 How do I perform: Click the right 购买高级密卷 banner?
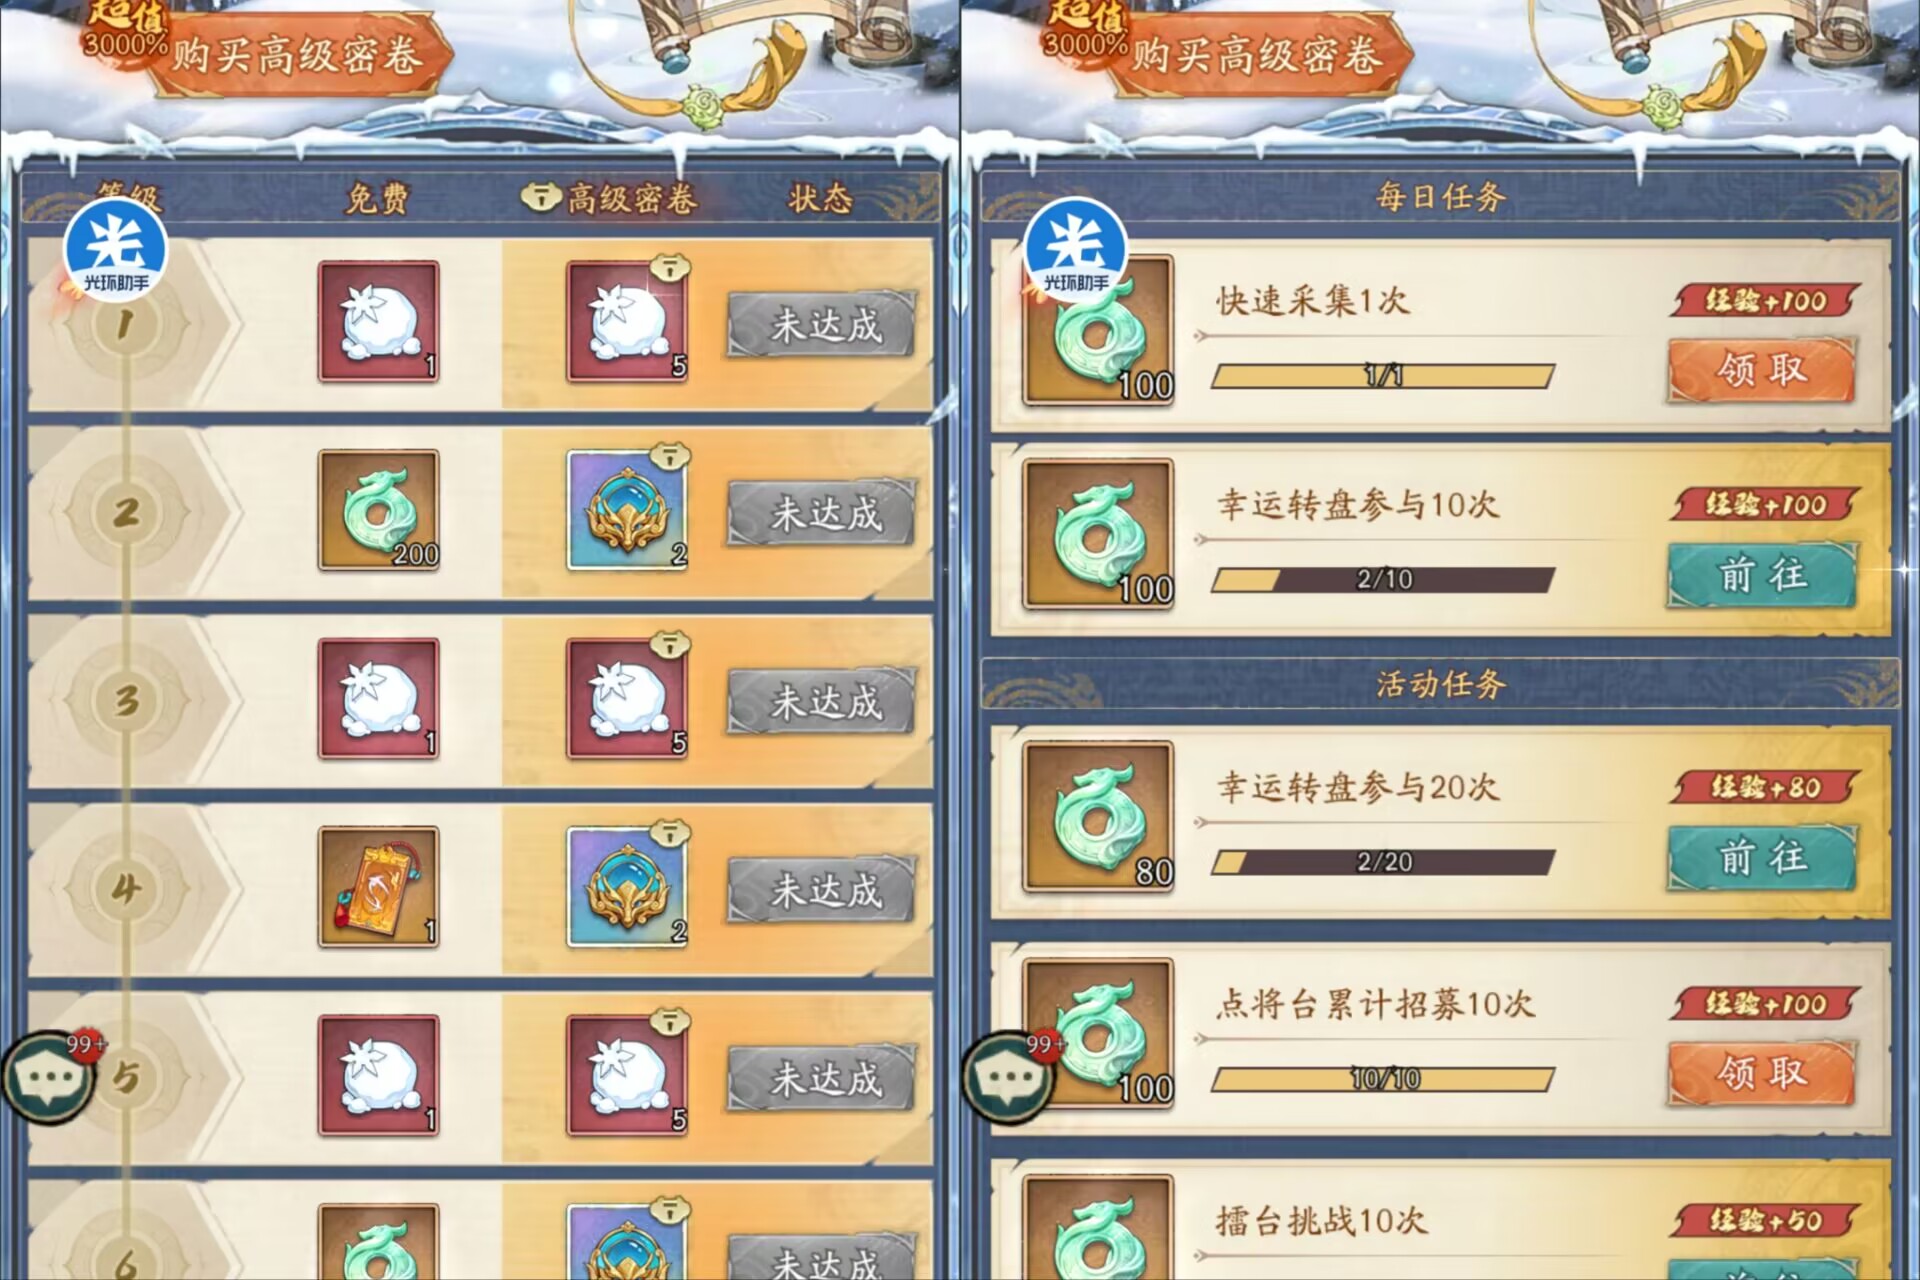[x=1256, y=55]
